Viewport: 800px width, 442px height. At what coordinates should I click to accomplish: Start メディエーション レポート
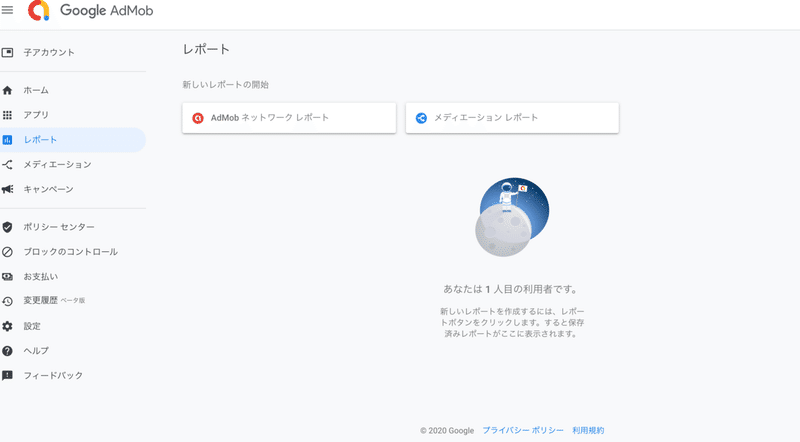[512, 118]
